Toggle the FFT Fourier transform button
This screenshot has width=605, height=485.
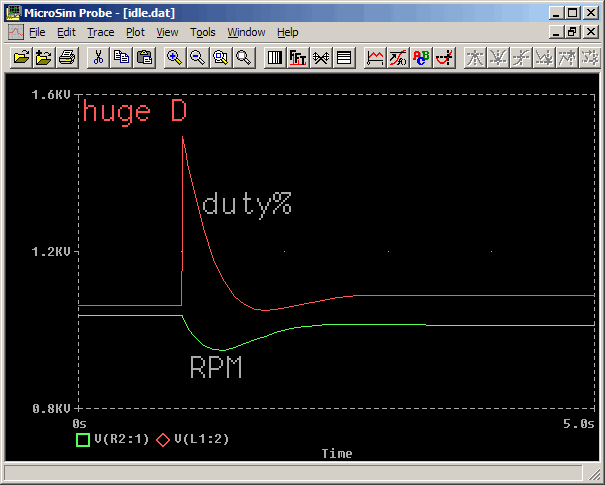(x=298, y=58)
